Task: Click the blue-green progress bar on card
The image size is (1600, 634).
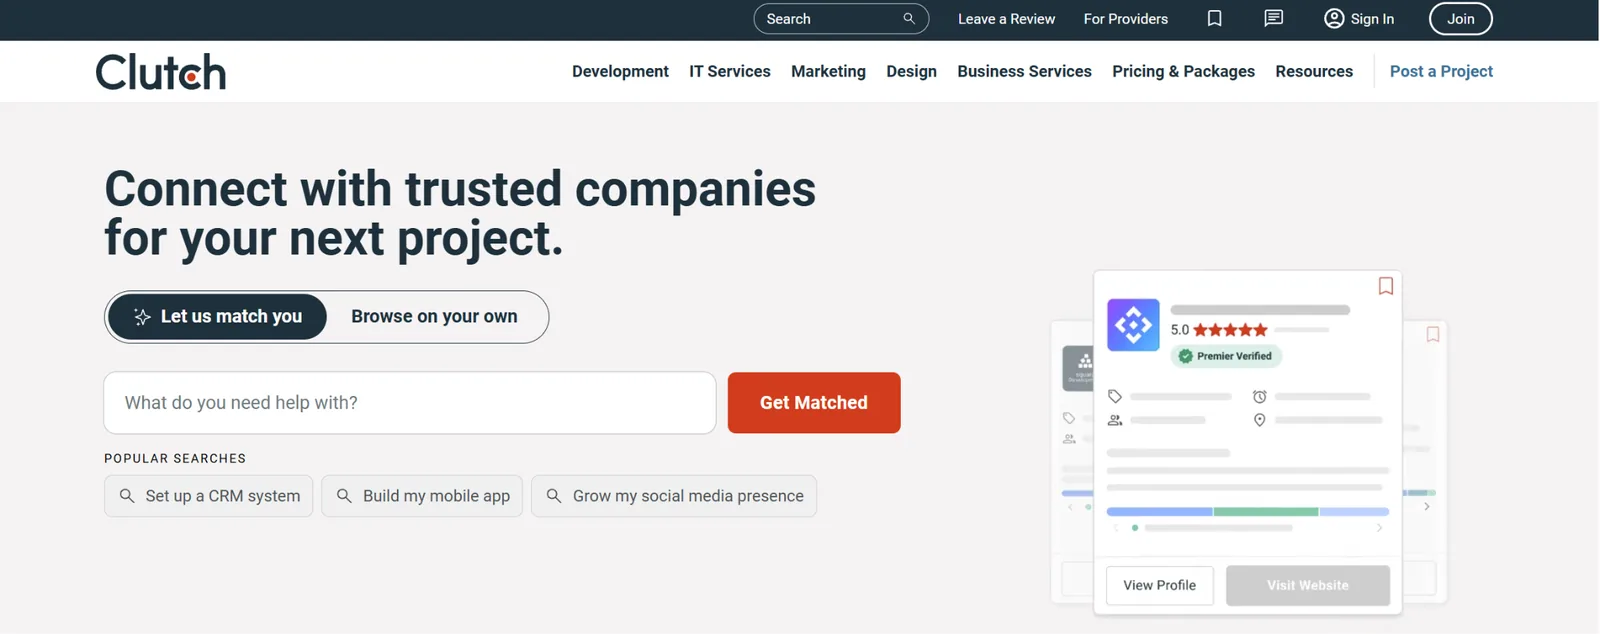Action: click(1248, 511)
